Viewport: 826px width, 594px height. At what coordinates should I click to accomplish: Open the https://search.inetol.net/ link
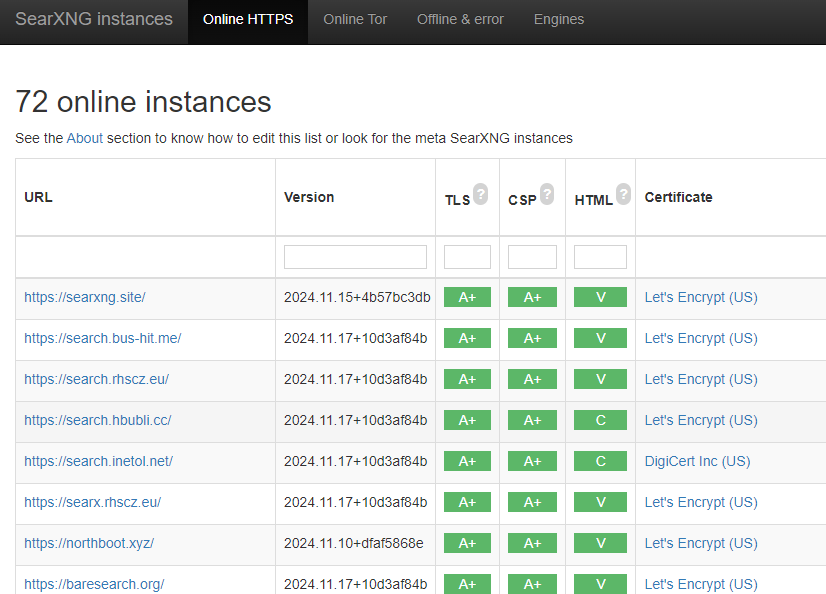coord(99,461)
